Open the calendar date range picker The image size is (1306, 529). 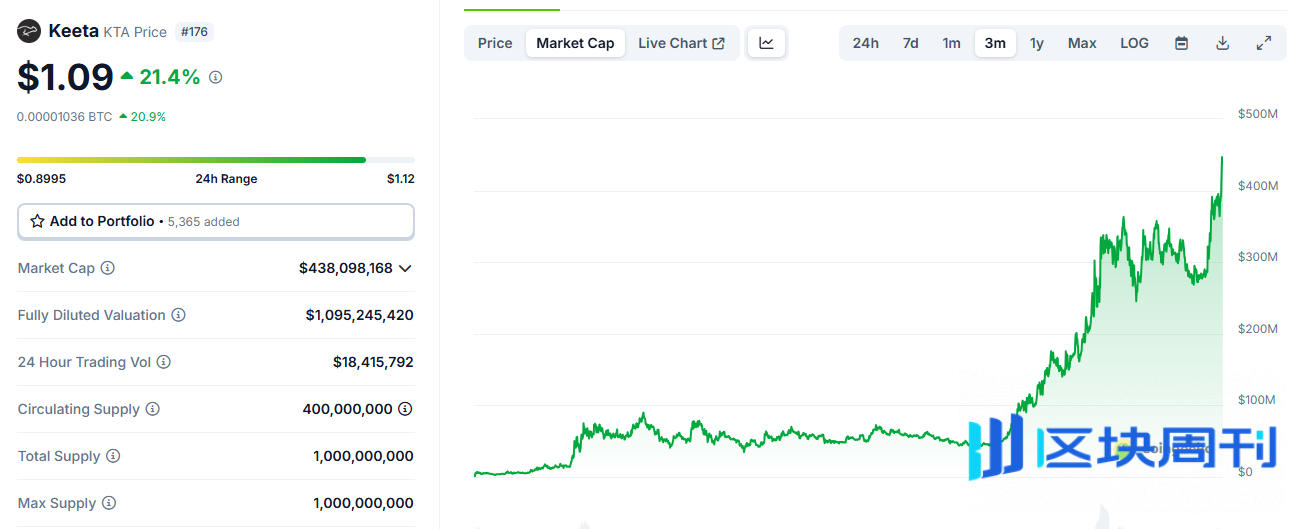coord(1181,43)
